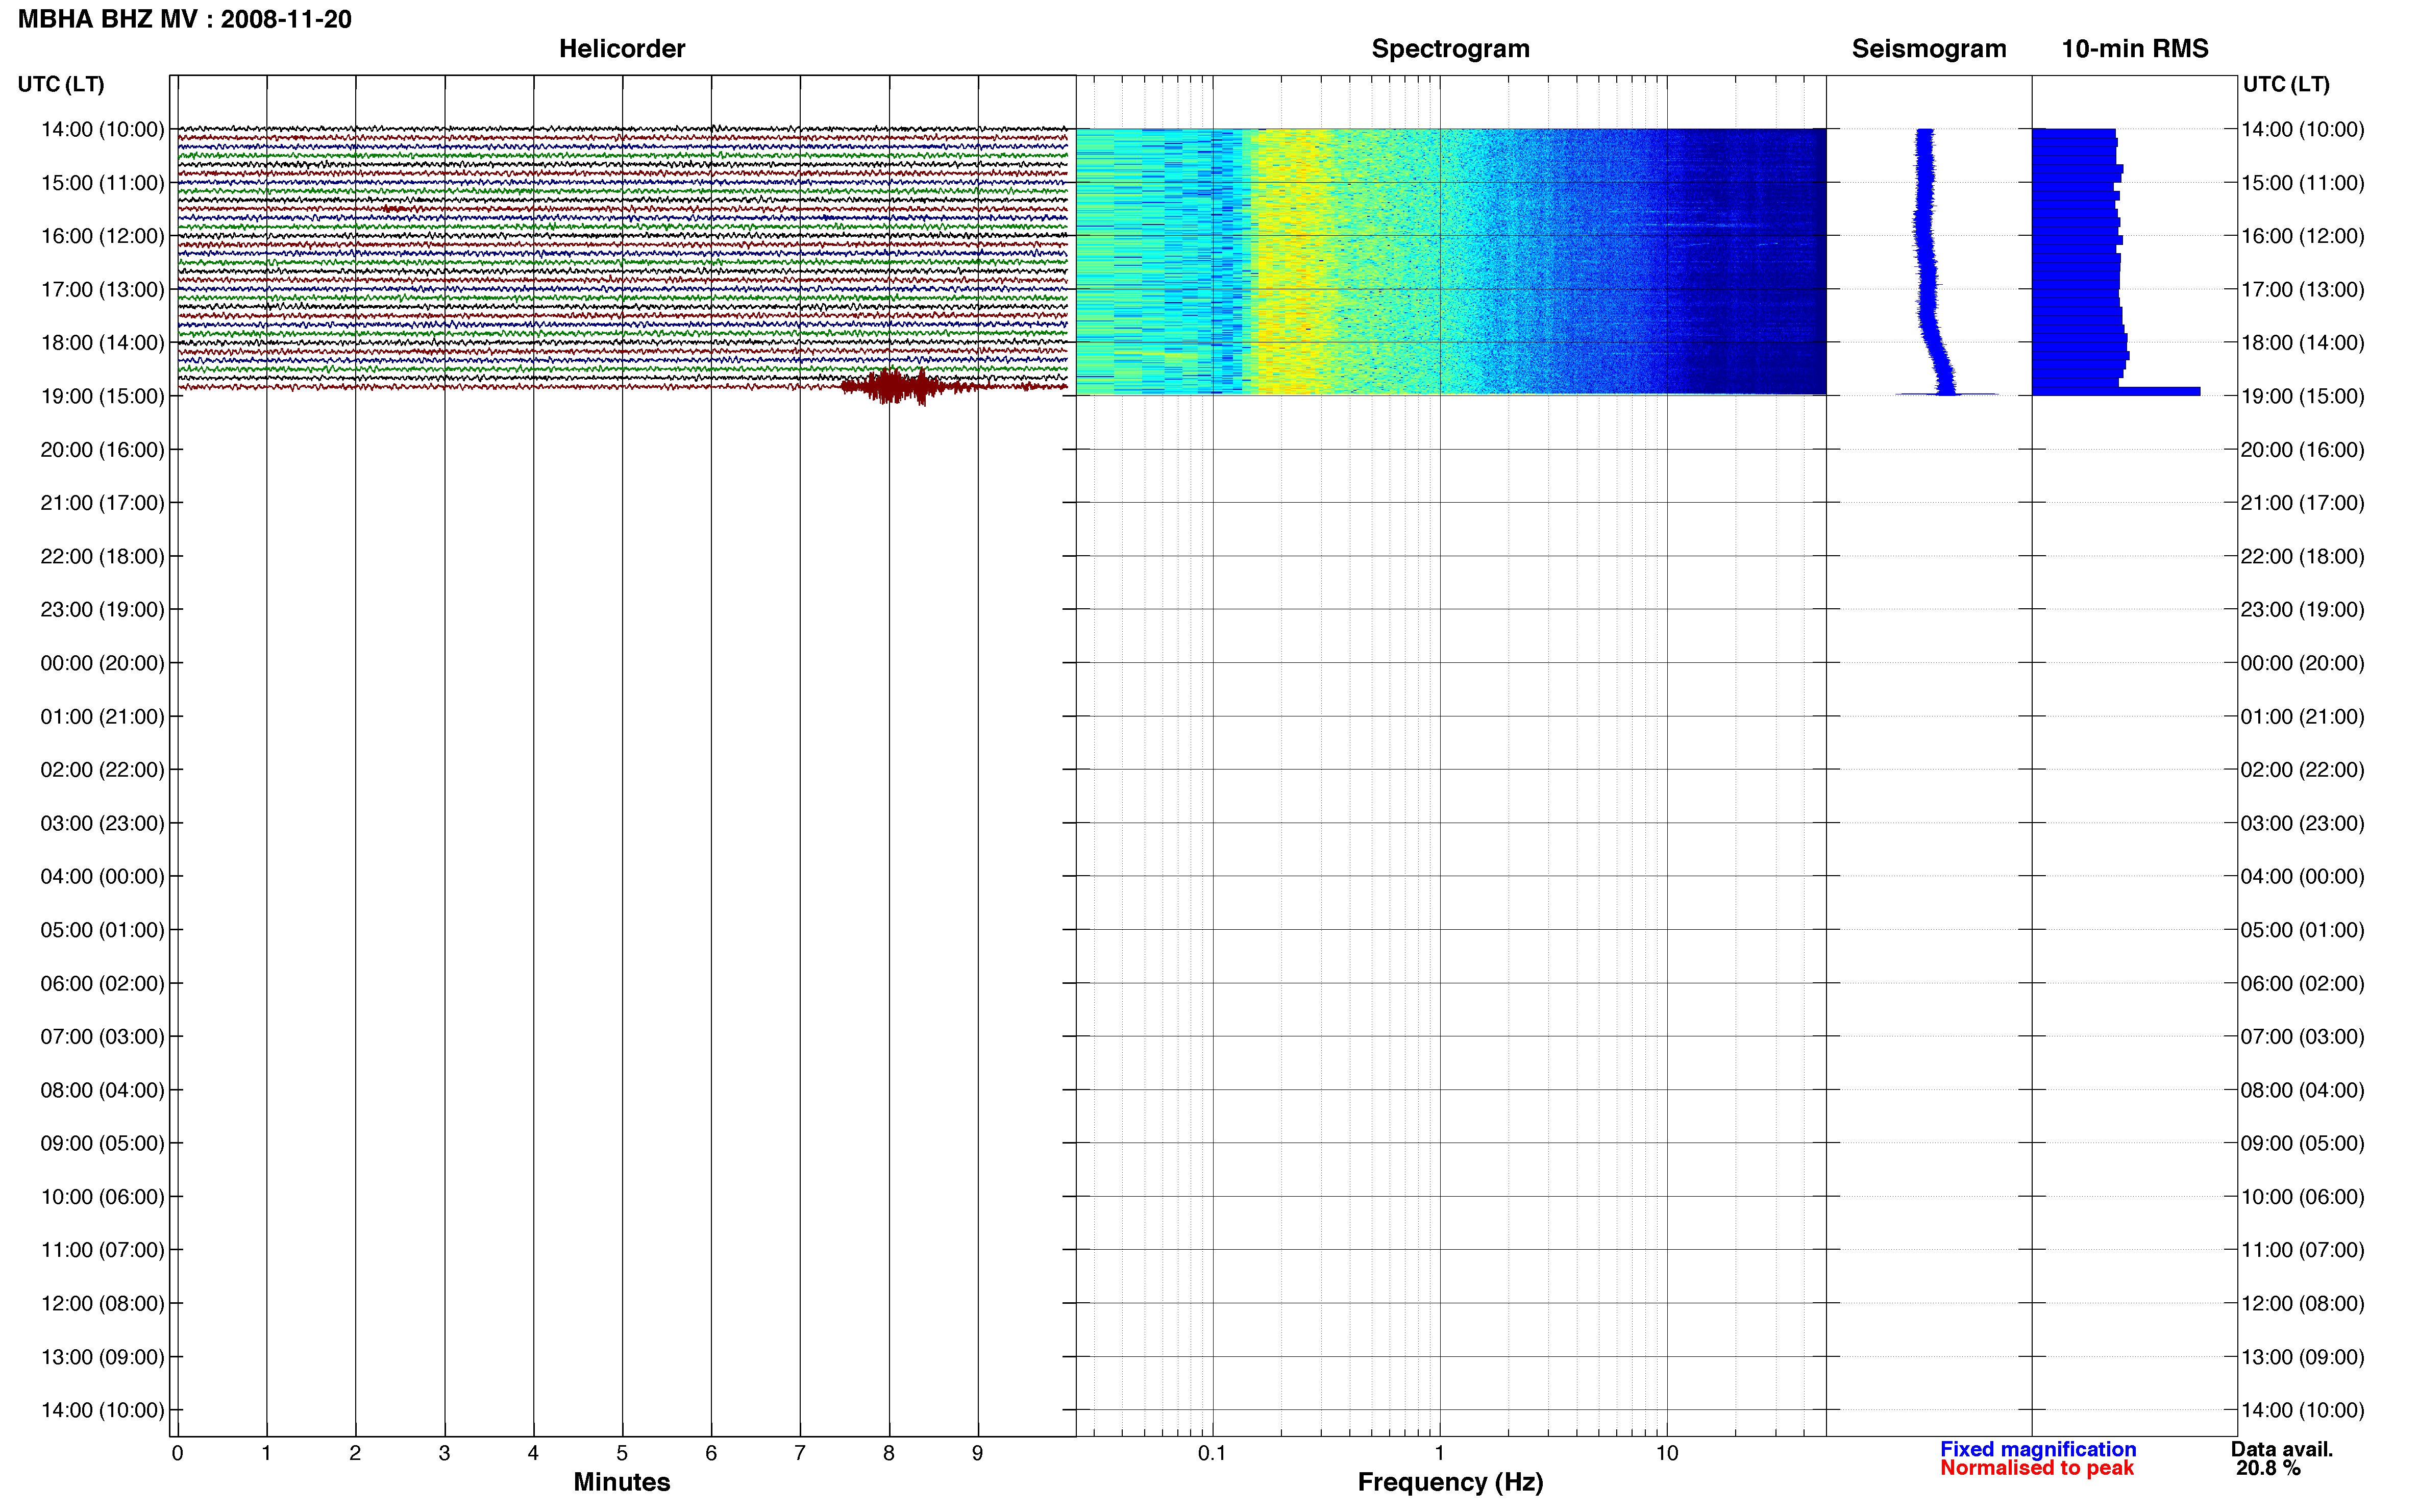The image size is (2419, 1512).
Task: Click the right 13:00 (09:00) time label
Action: [x=2302, y=1357]
